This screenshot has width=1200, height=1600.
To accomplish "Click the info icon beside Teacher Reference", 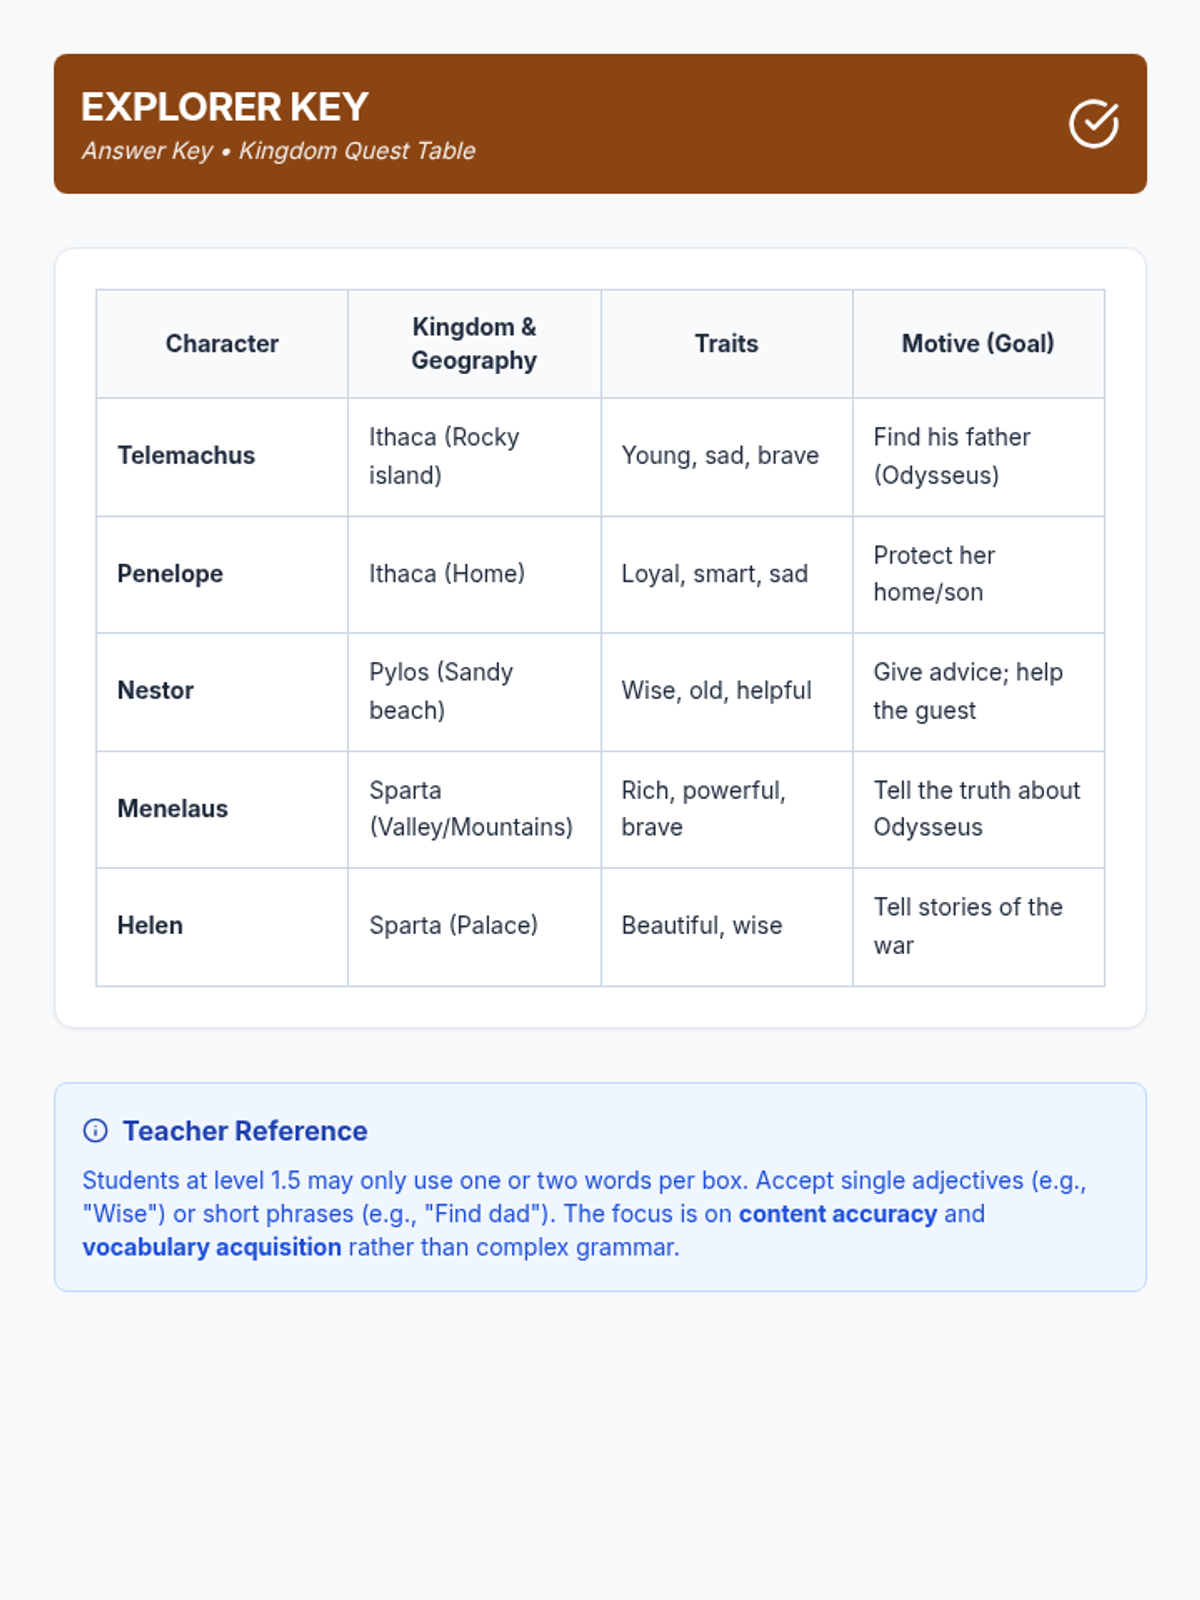I will pyautogui.click(x=95, y=1131).
